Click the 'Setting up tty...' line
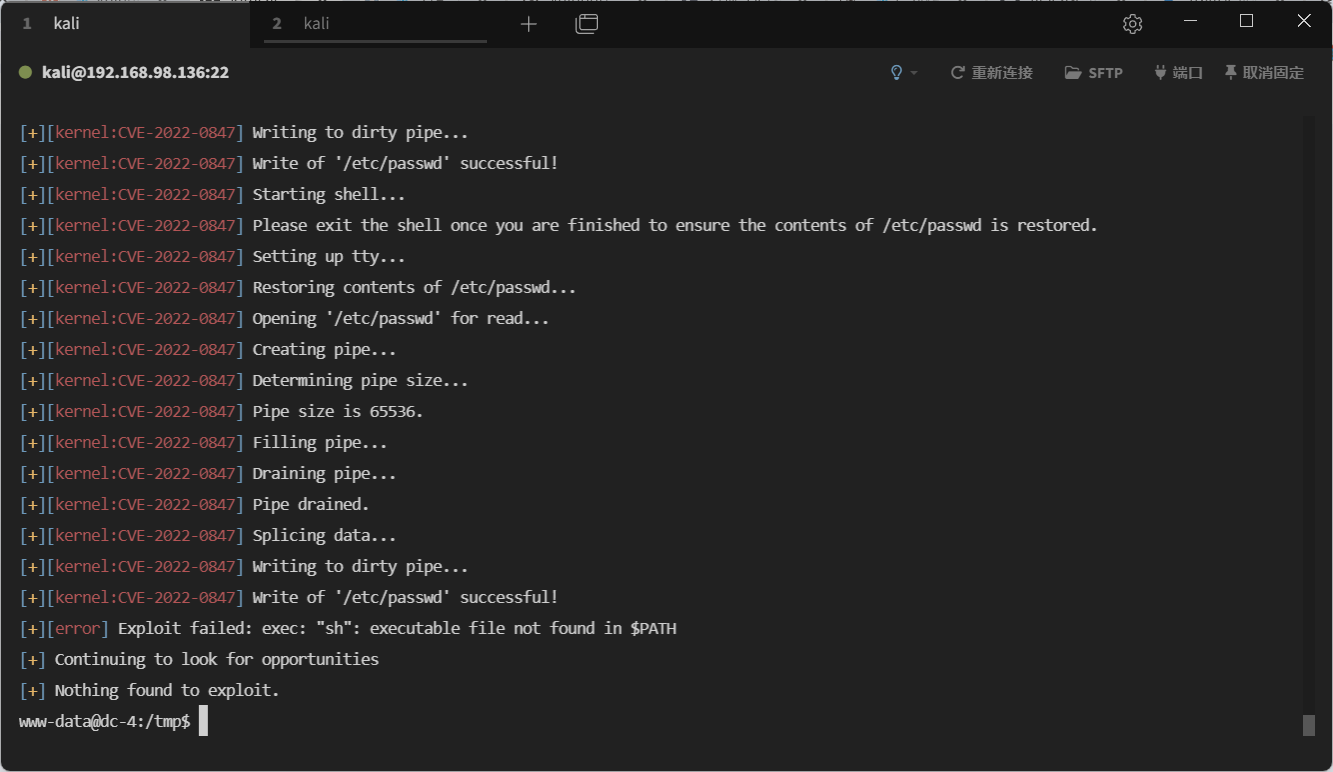The width and height of the screenshot is (1333, 772). pyautogui.click(x=212, y=256)
